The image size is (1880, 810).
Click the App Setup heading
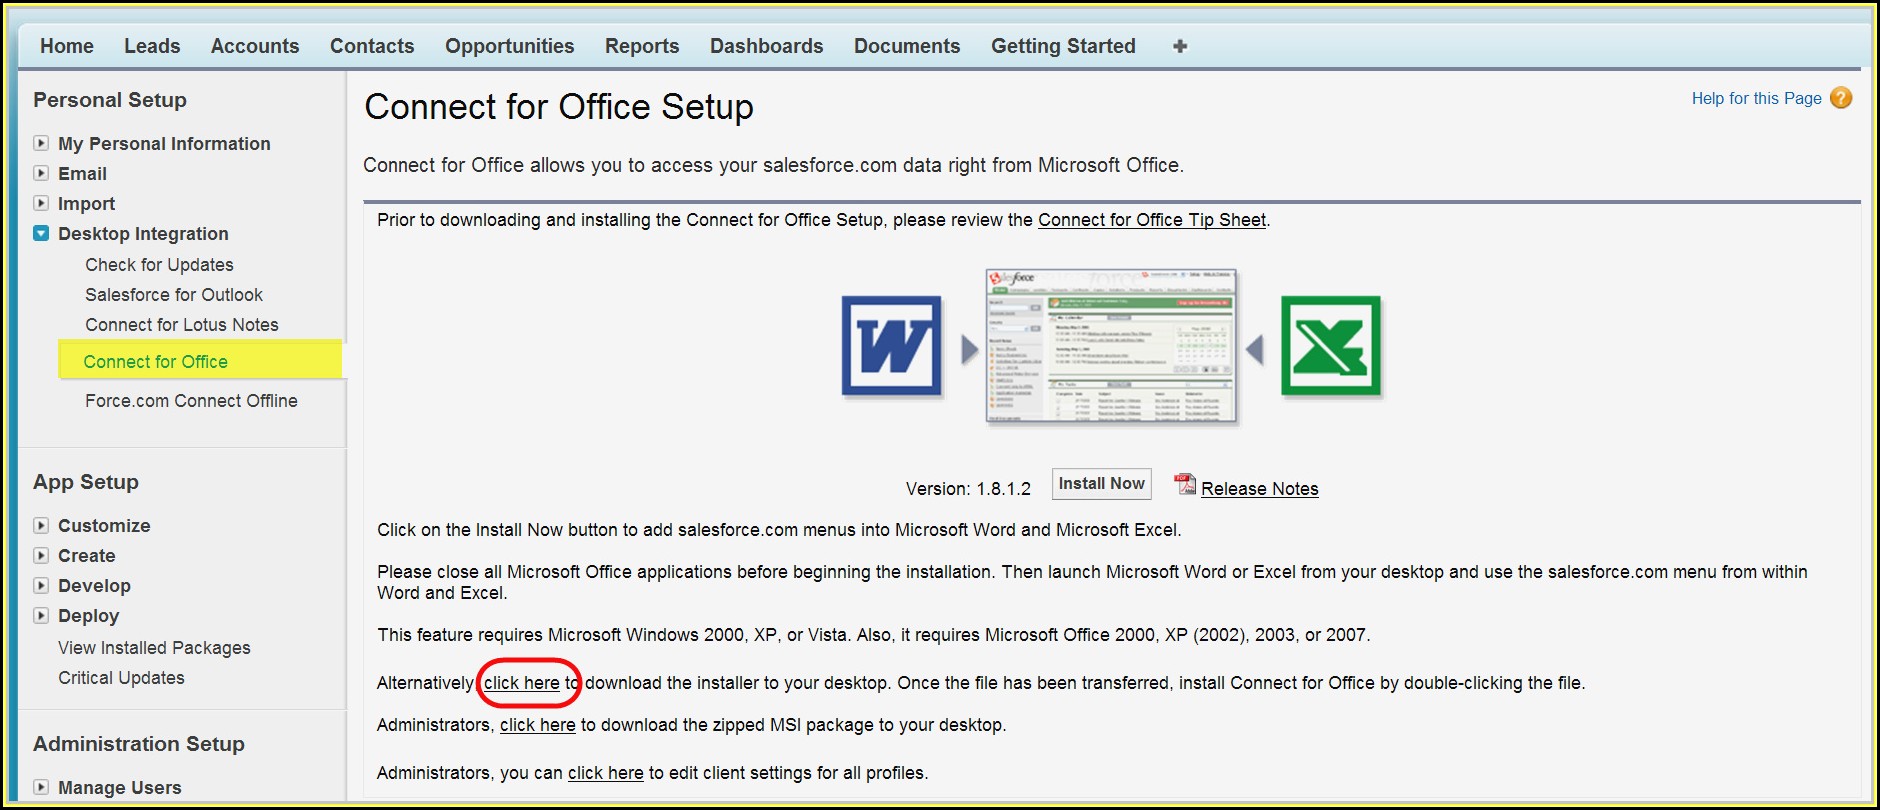click(x=86, y=482)
